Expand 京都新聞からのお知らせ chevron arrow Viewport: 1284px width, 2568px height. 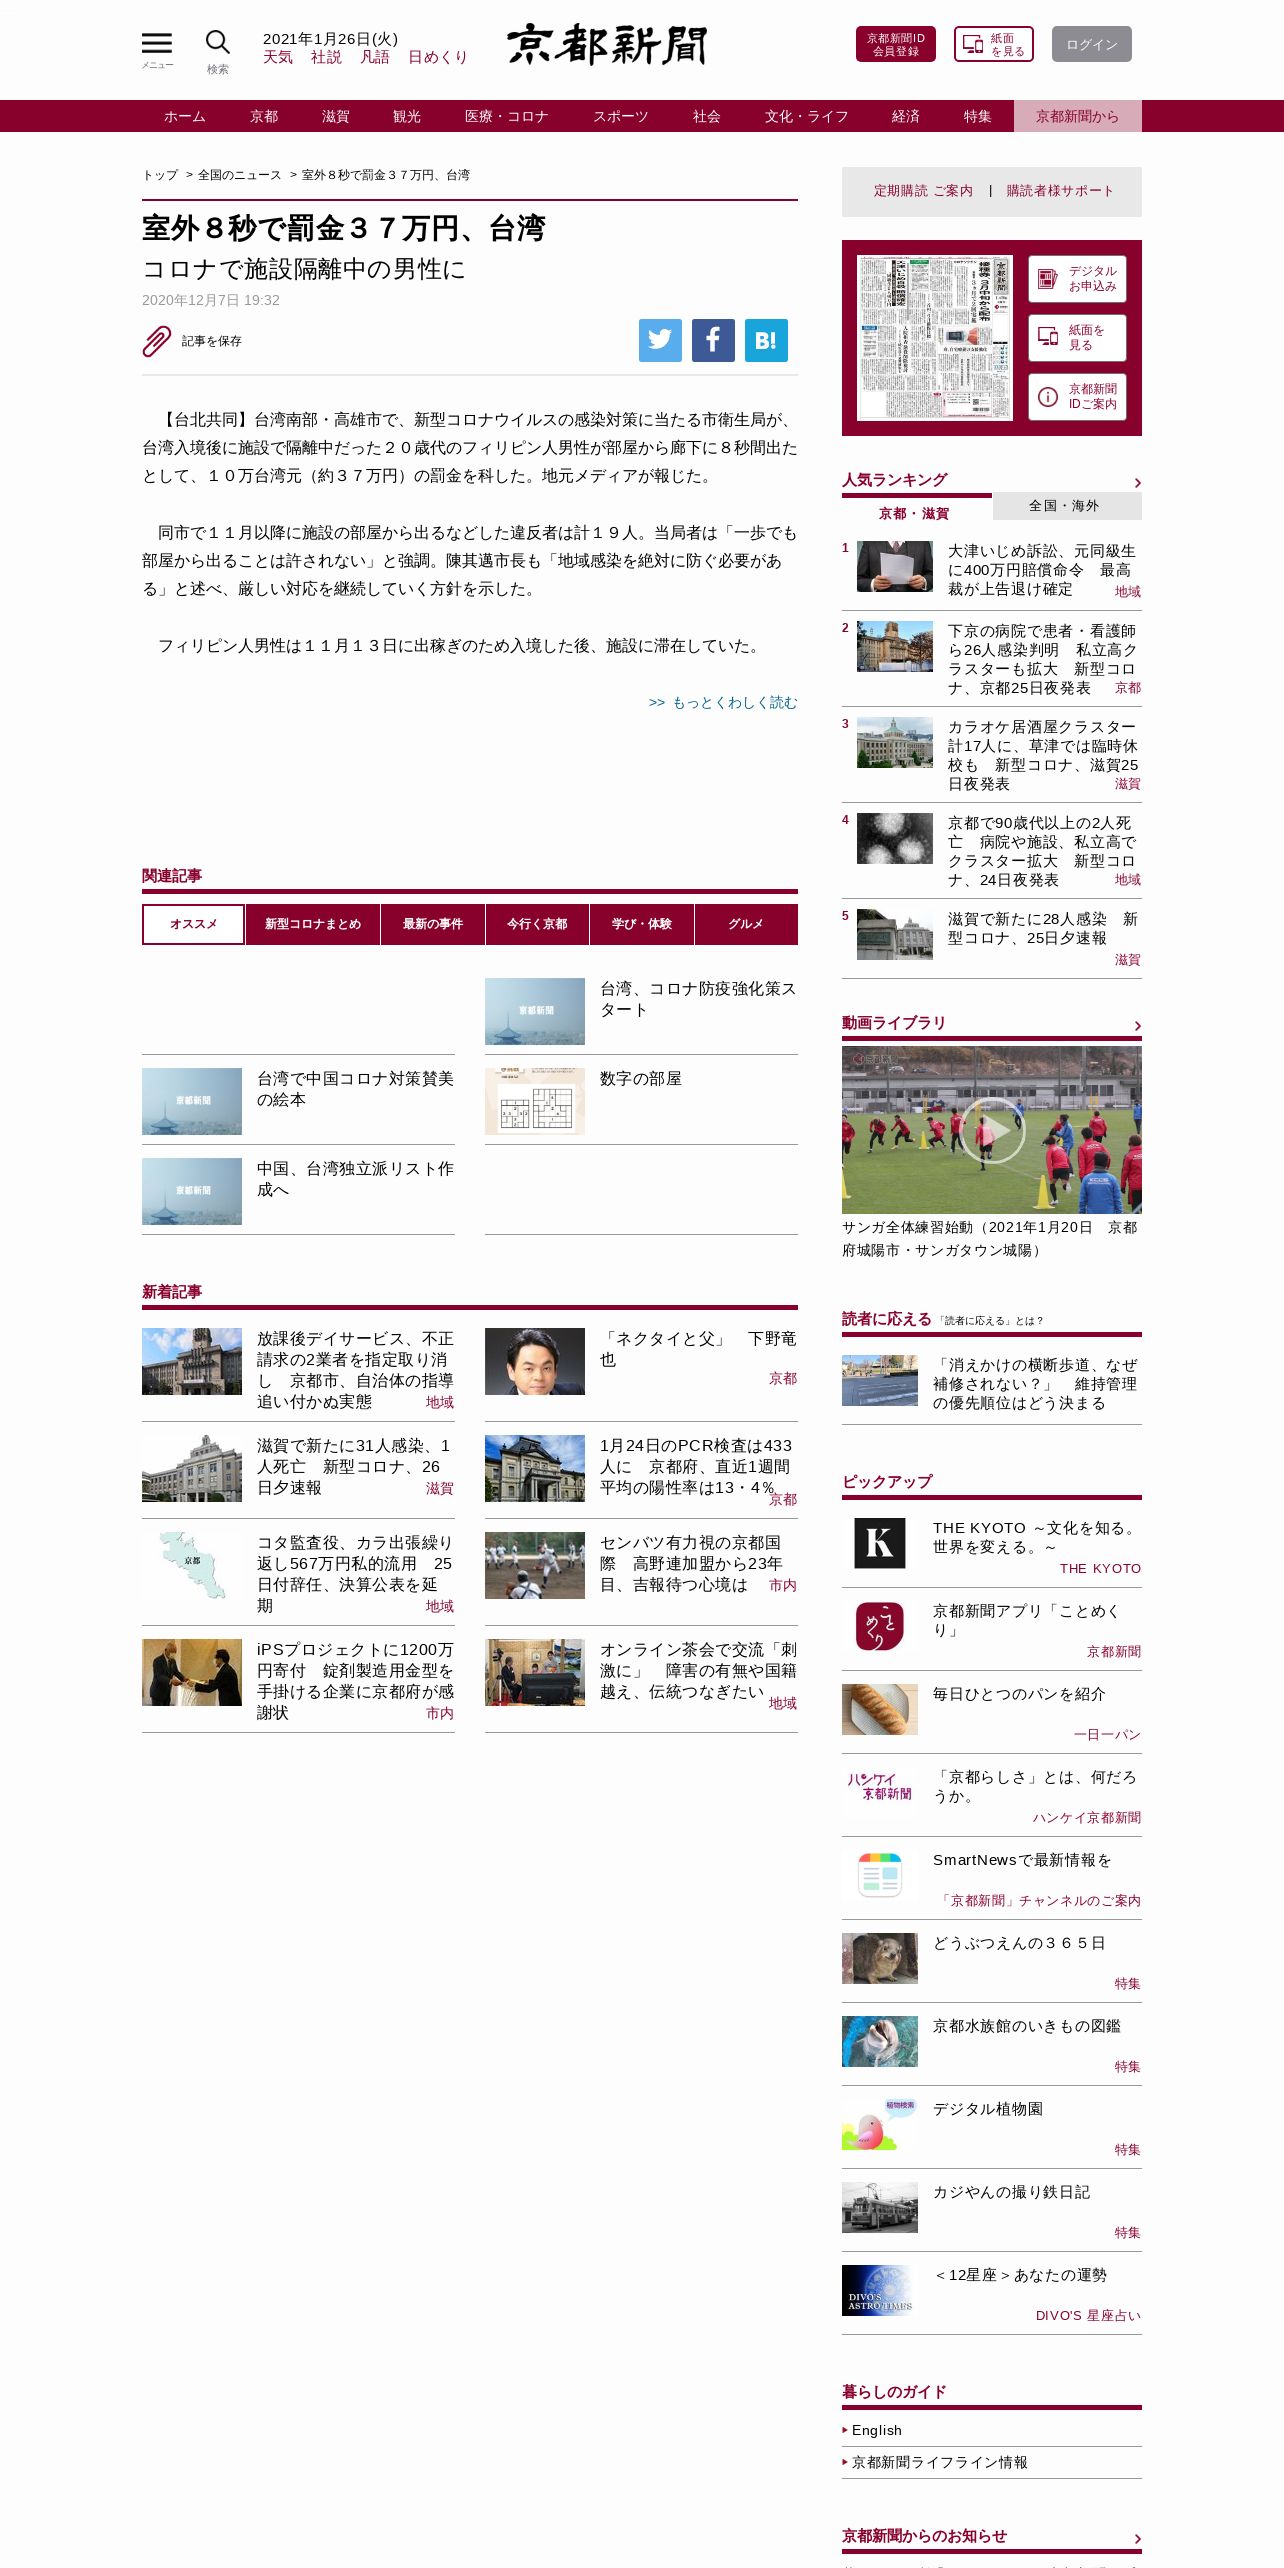pos(1137,2539)
